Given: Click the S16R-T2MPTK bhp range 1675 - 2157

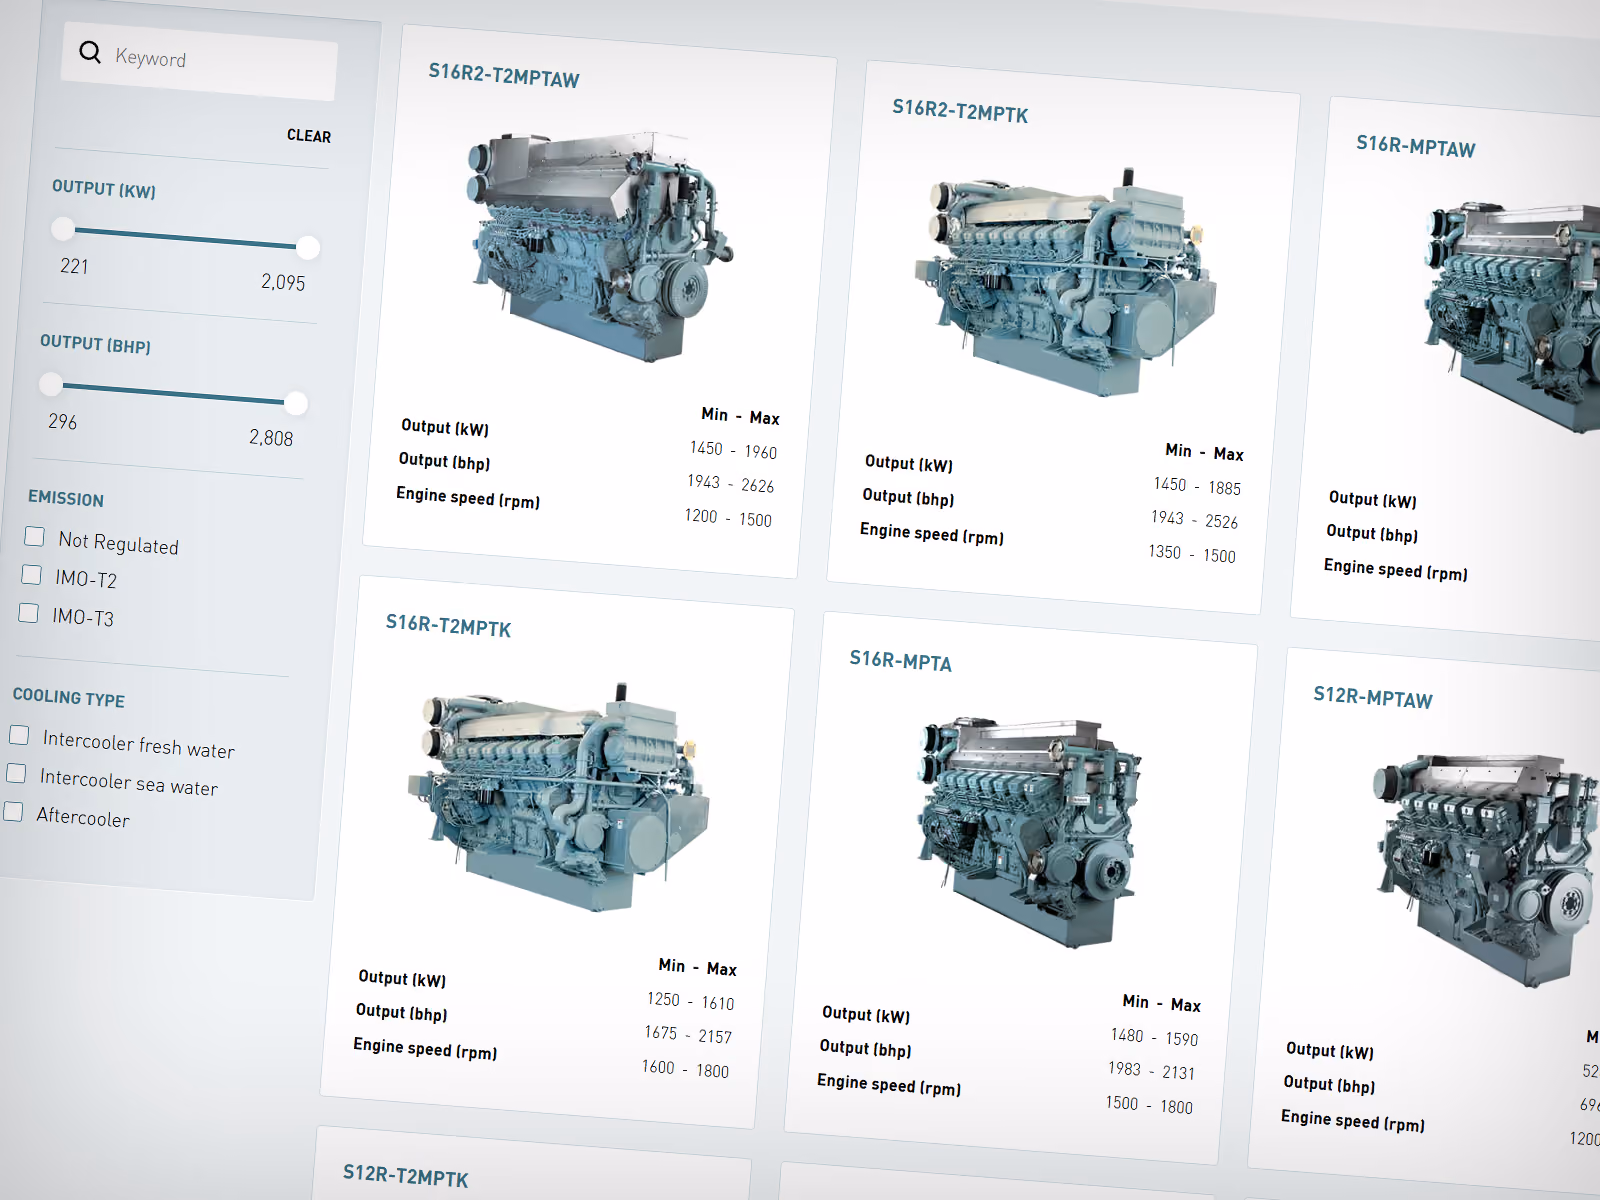Looking at the screenshot, I should click(x=688, y=1035).
